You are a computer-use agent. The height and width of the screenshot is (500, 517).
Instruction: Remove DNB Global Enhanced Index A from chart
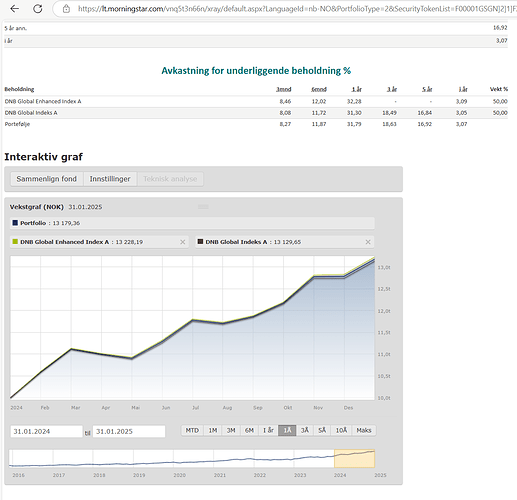(x=182, y=242)
